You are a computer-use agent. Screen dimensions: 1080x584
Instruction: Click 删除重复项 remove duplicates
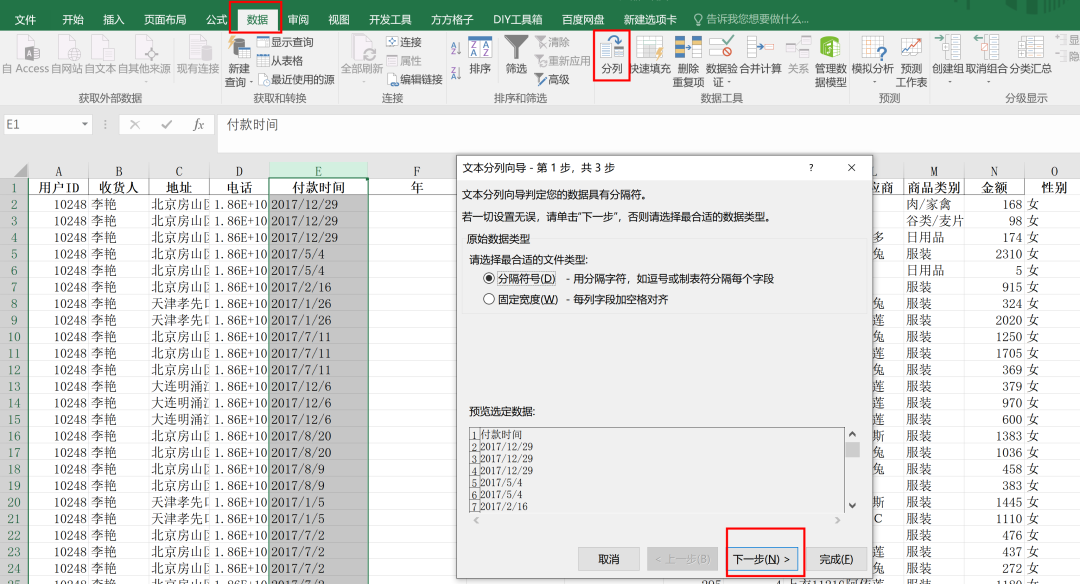tap(688, 62)
